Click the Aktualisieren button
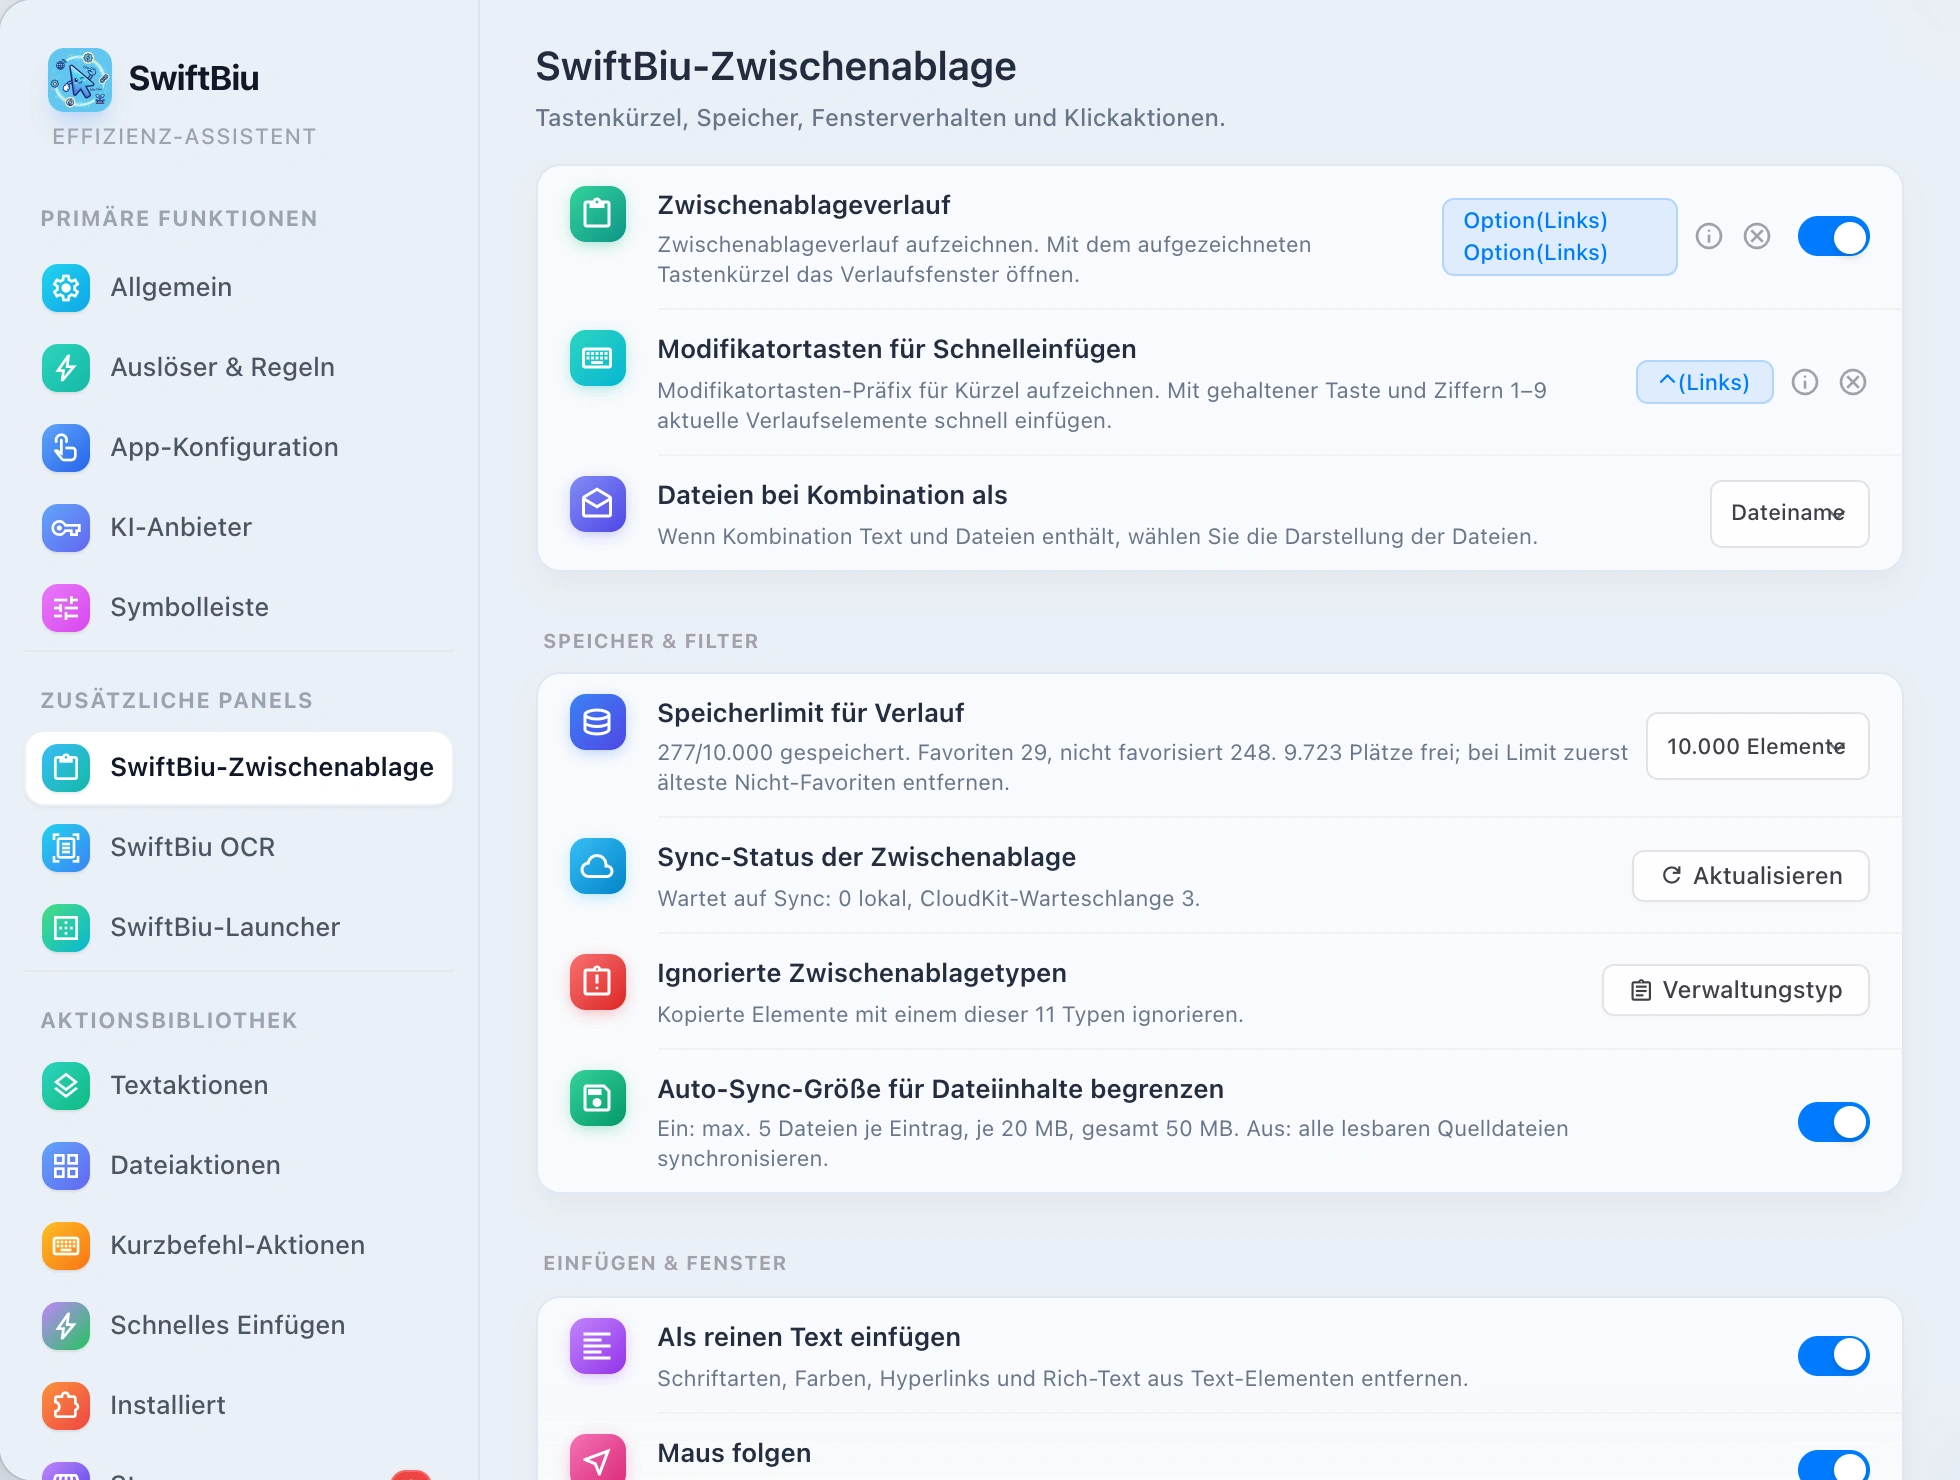 click(x=1751, y=876)
